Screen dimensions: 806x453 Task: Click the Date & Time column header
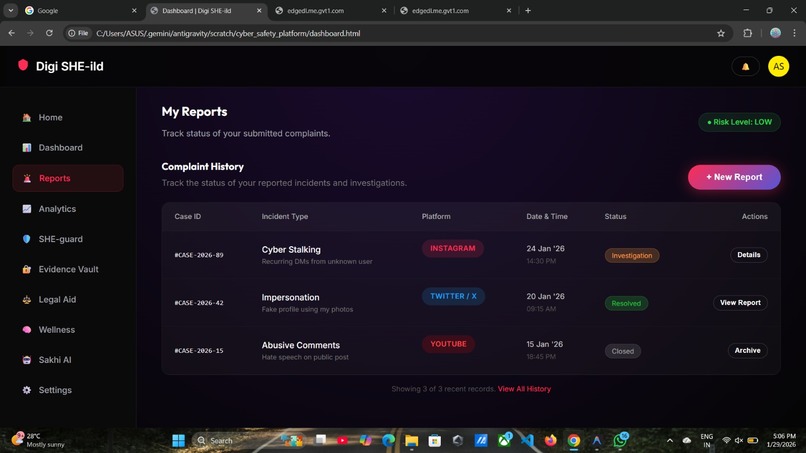click(x=547, y=216)
